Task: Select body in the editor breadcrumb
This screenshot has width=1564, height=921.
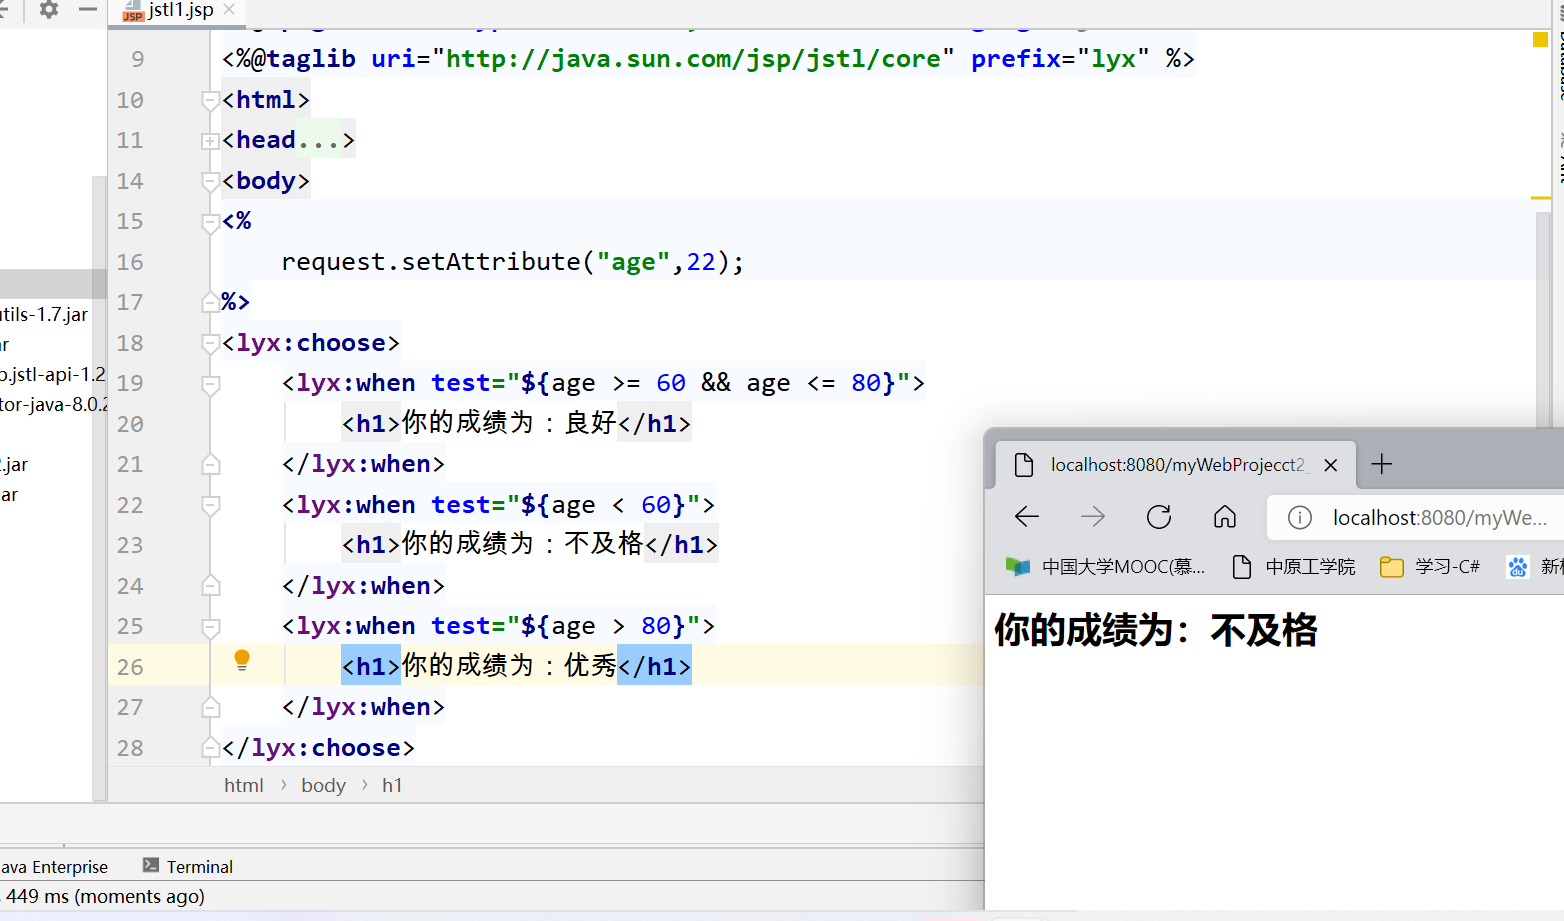Action: pos(323,785)
